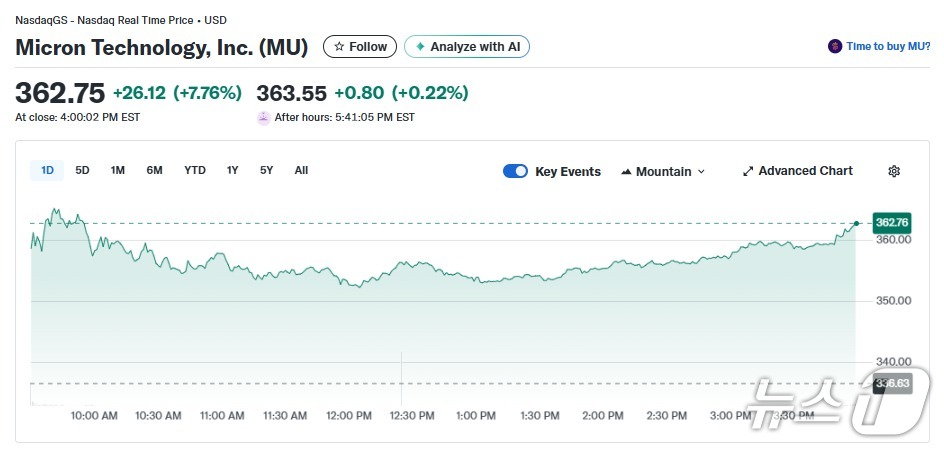The image size is (944, 449).
Task: Switch chart to YTD range
Action: (x=195, y=170)
